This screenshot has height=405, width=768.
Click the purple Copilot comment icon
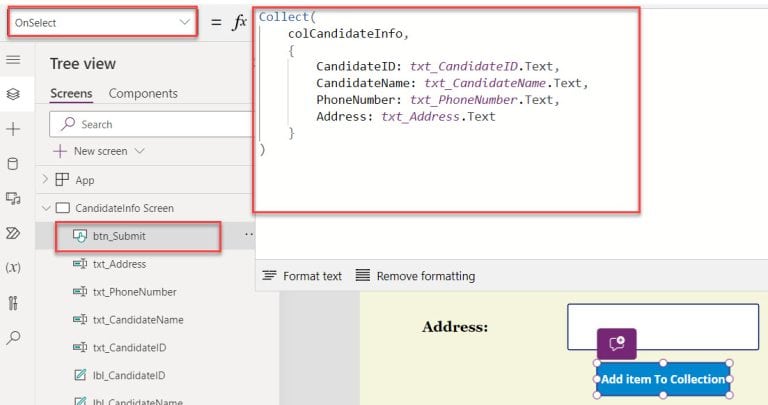tap(617, 343)
